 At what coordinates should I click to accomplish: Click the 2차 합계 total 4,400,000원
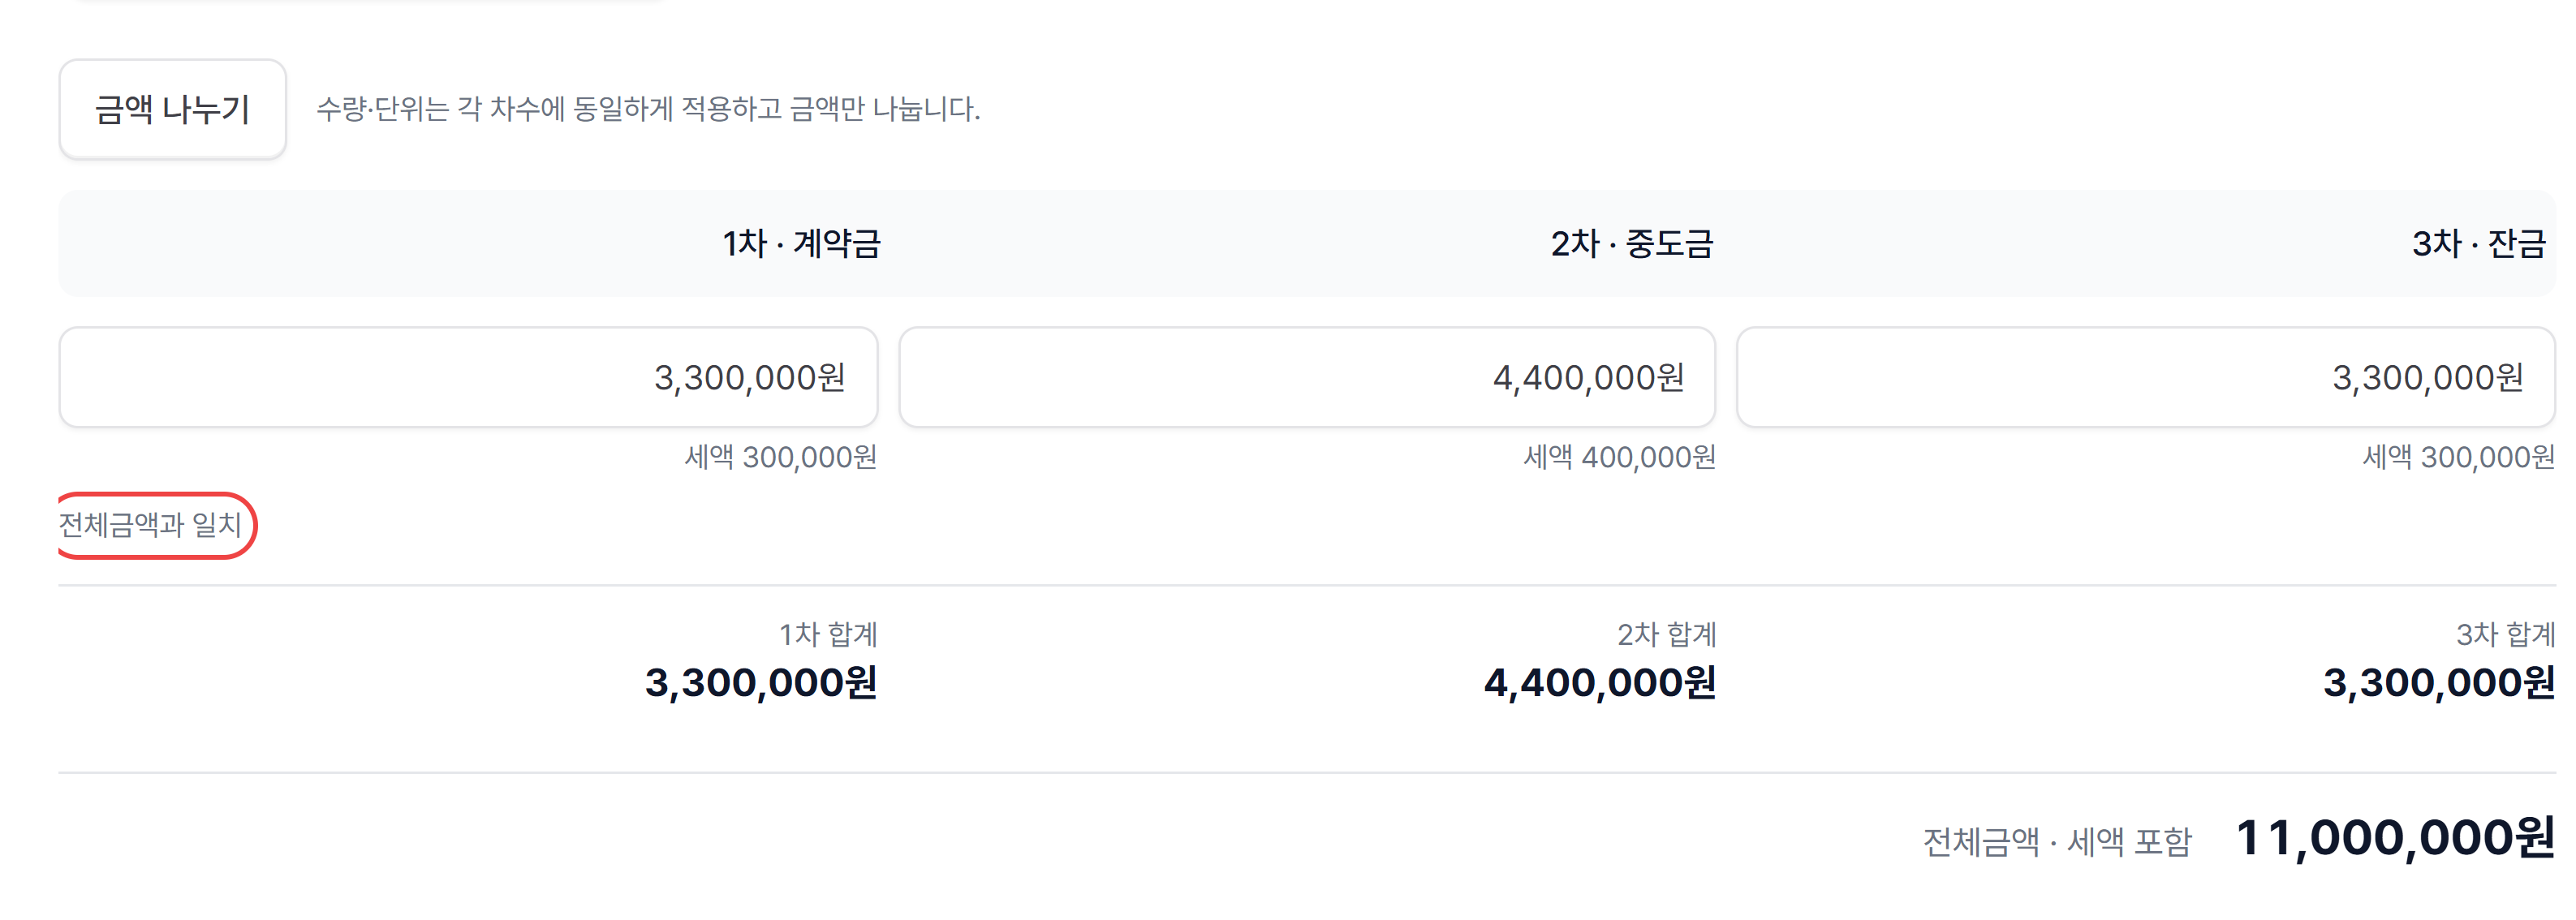coord(1600,683)
